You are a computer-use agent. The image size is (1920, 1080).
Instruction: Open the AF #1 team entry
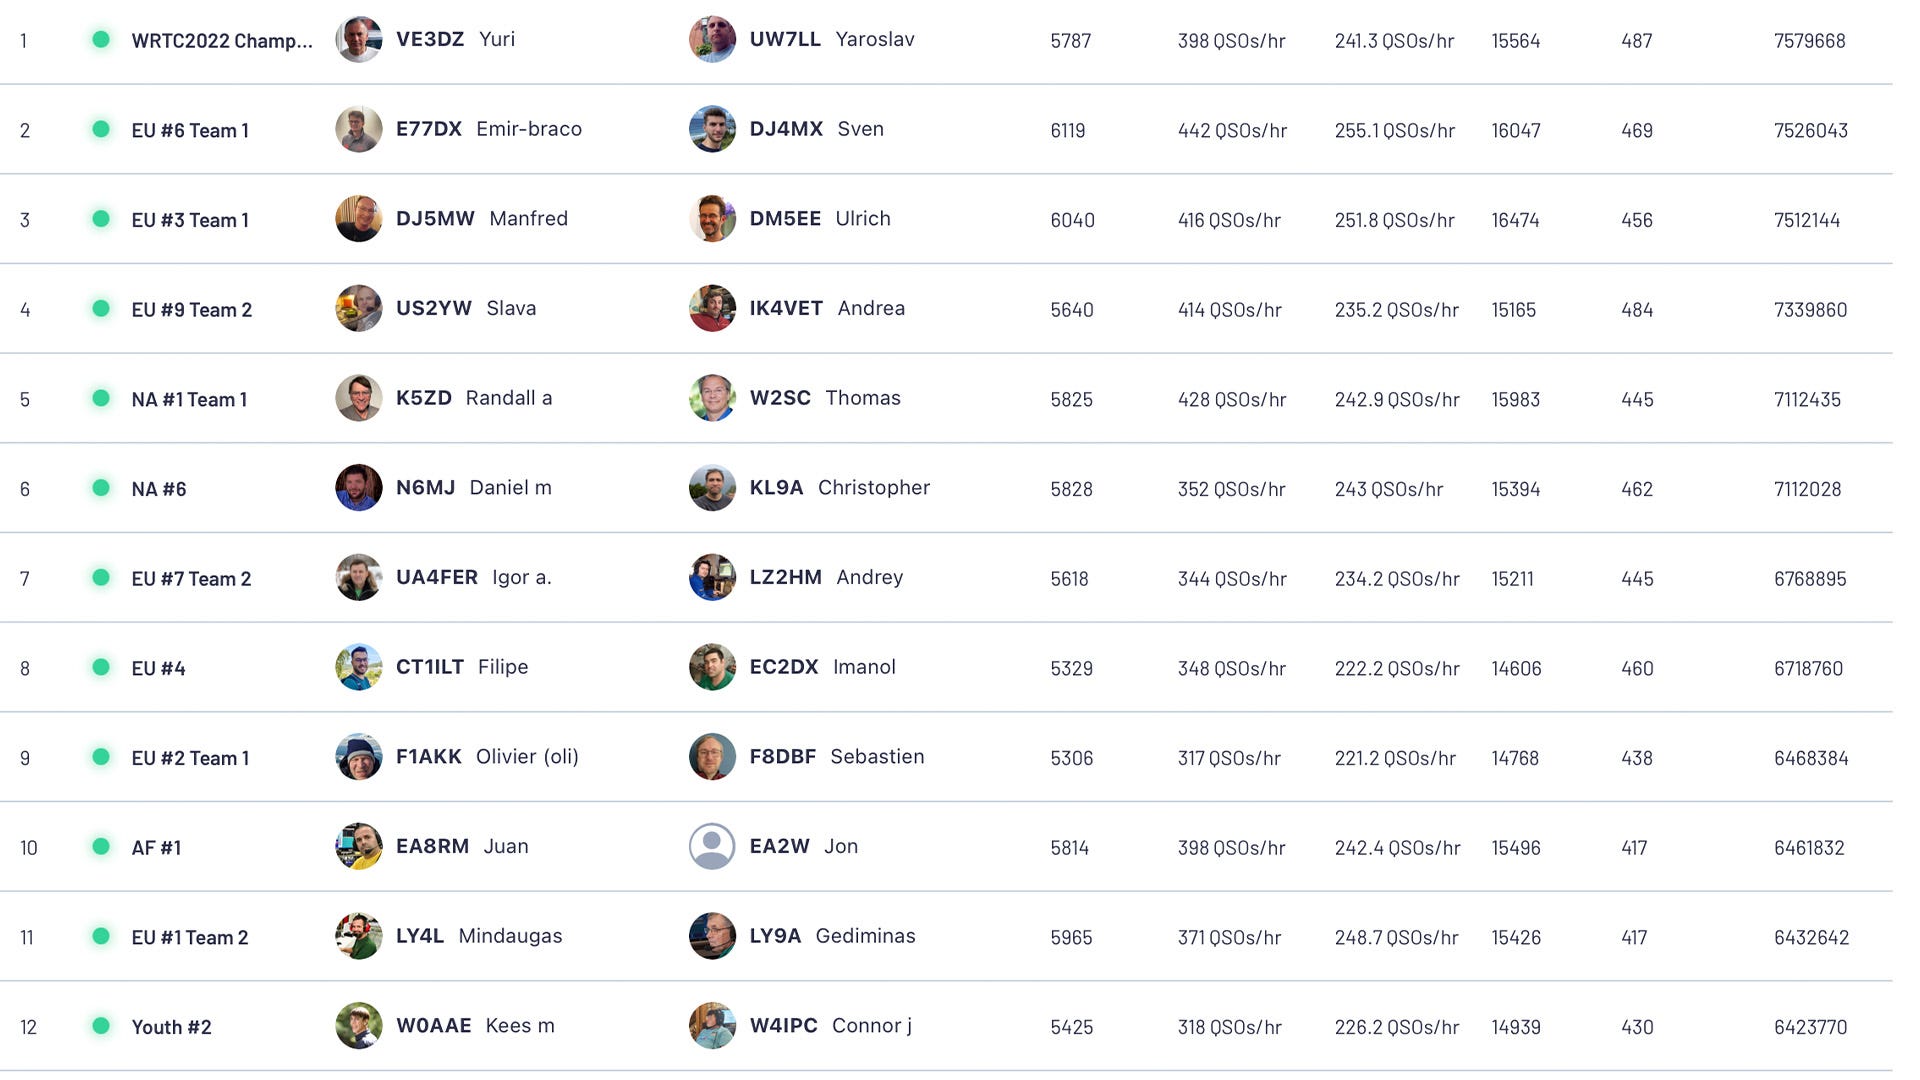click(x=156, y=848)
